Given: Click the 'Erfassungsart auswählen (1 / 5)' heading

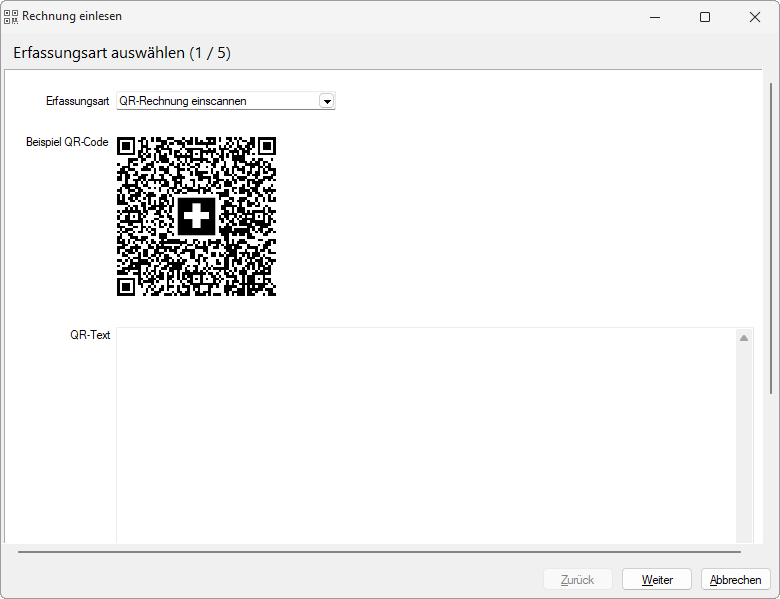Looking at the screenshot, I should pyautogui.click(x=122, y=53).
